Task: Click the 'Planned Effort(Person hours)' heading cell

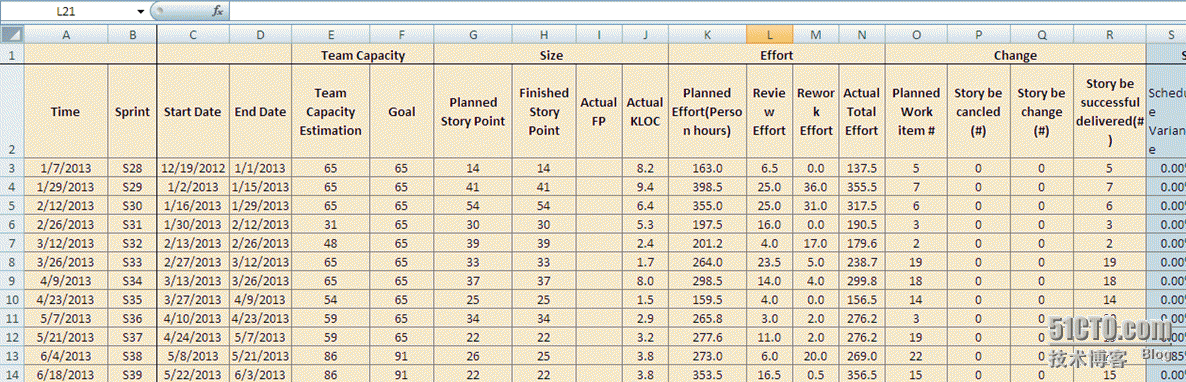Action: [x=707, y=112]
